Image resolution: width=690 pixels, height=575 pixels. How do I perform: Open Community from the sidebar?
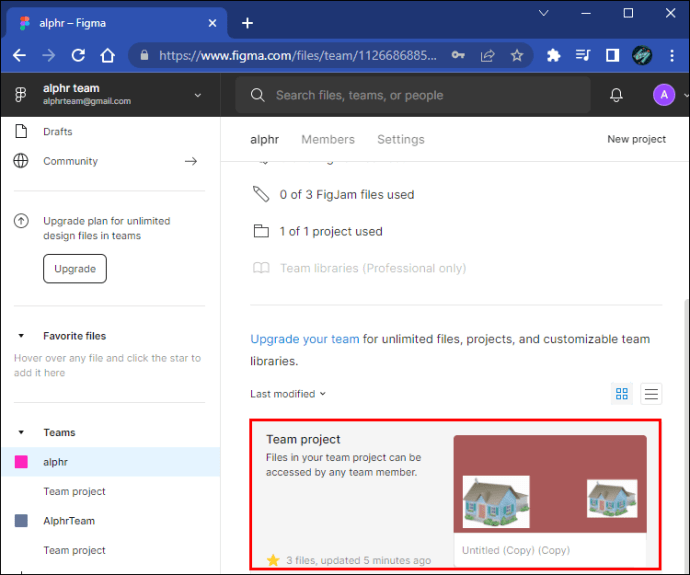70,161
